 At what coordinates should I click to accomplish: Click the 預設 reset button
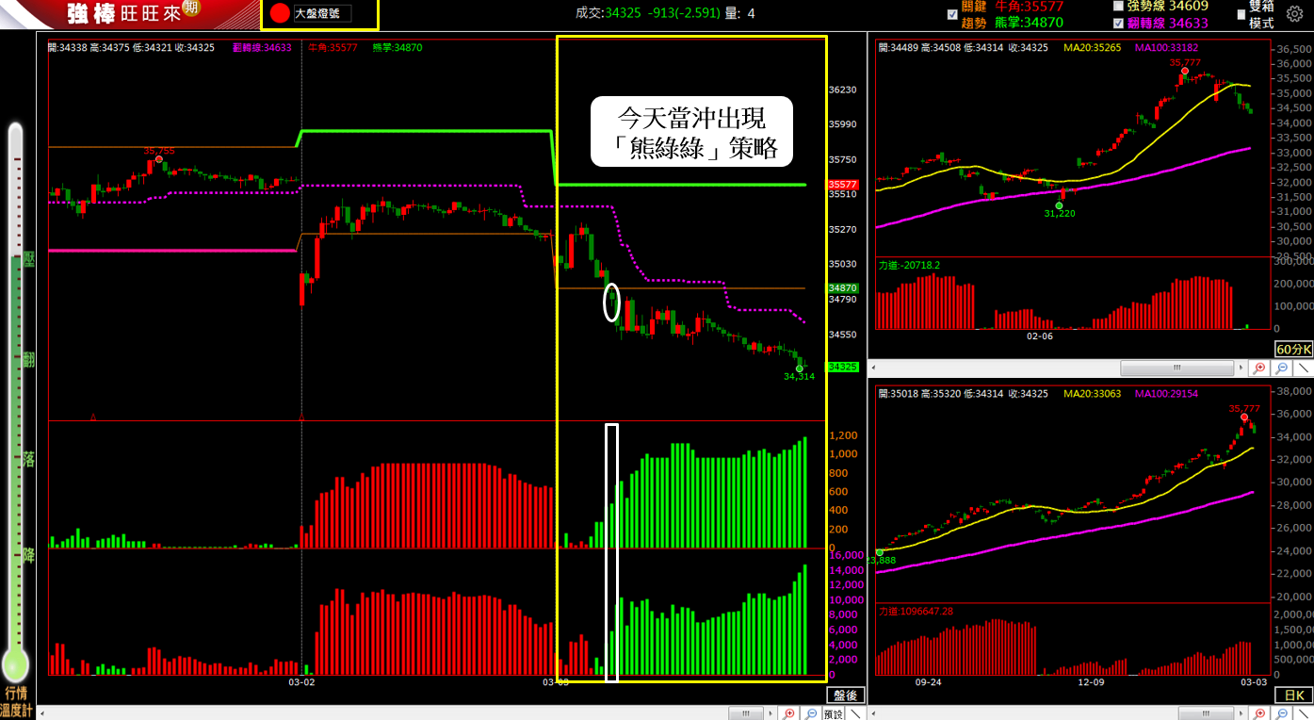[834, 713]
